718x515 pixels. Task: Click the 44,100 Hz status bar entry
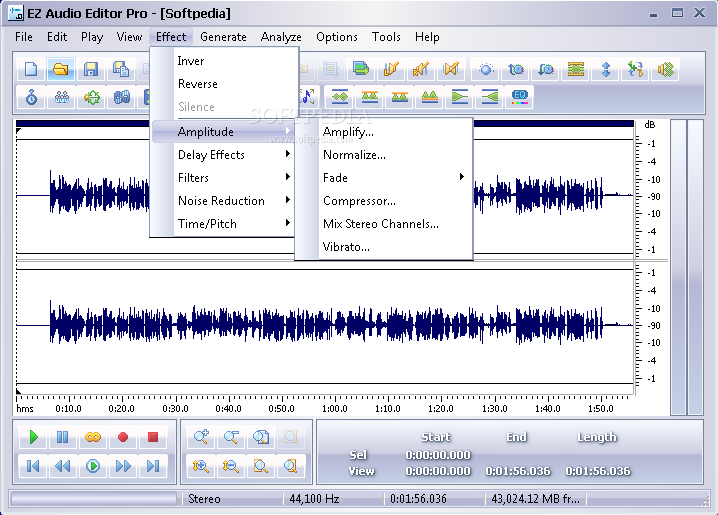point(314,499)
